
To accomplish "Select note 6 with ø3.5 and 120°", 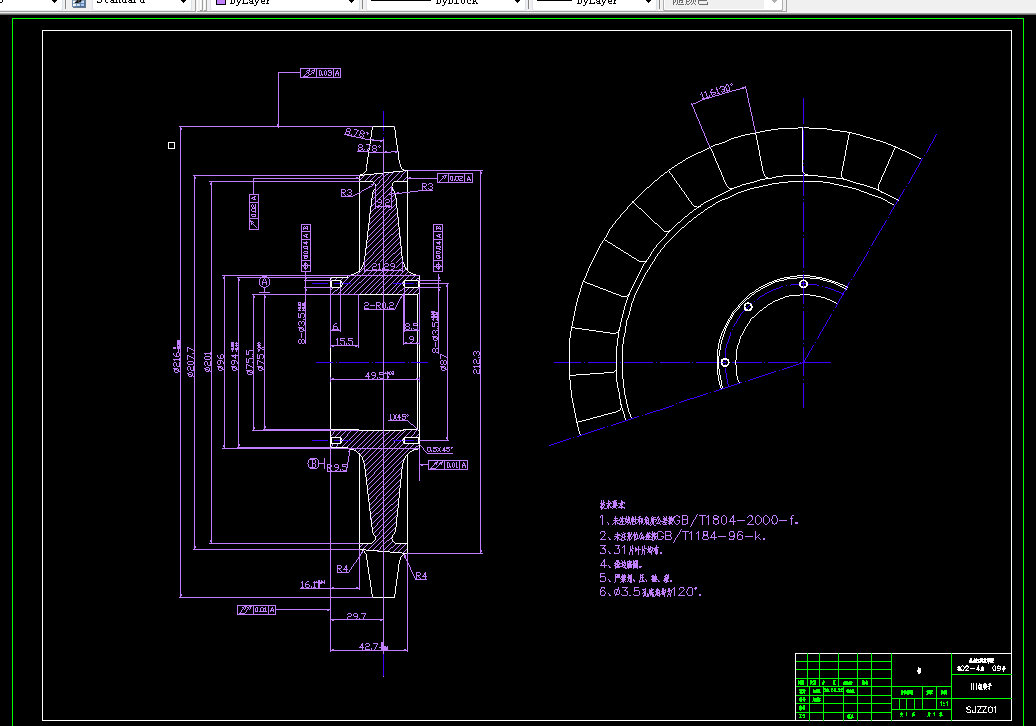I will 650,592.
